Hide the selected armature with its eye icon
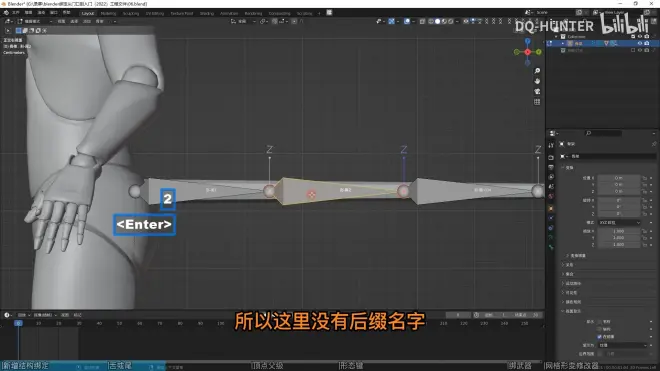Image resolution: width=660 pixels, height=371 pixels. tap(639, 43)
